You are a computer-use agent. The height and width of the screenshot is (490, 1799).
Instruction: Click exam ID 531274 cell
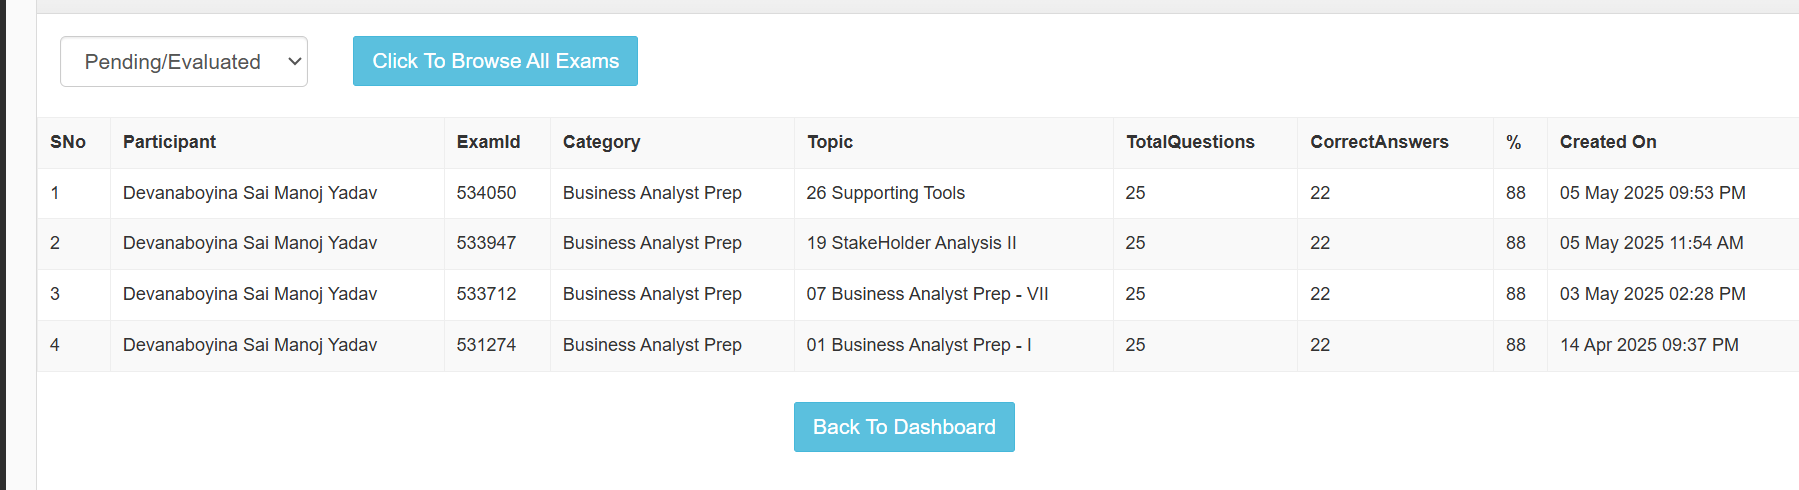coord(487,345)
